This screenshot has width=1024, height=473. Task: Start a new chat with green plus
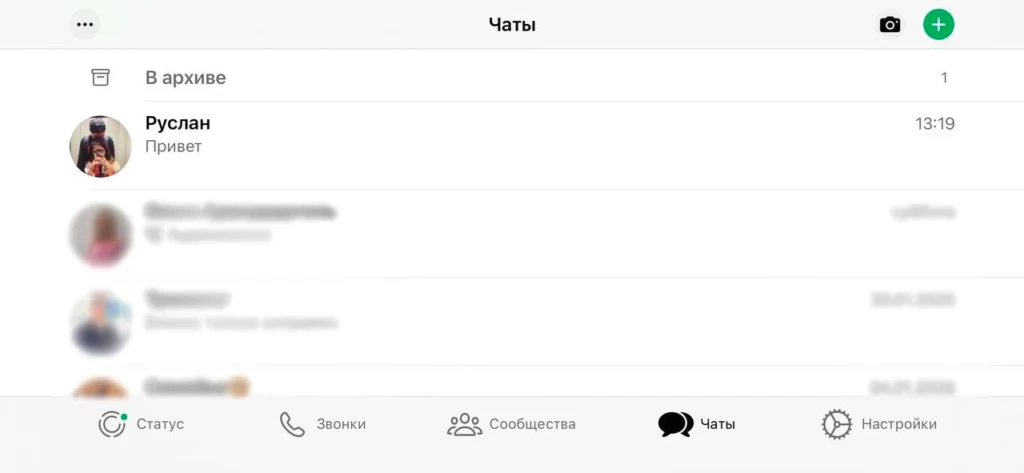pyautogui.click(x=938, y=25)
